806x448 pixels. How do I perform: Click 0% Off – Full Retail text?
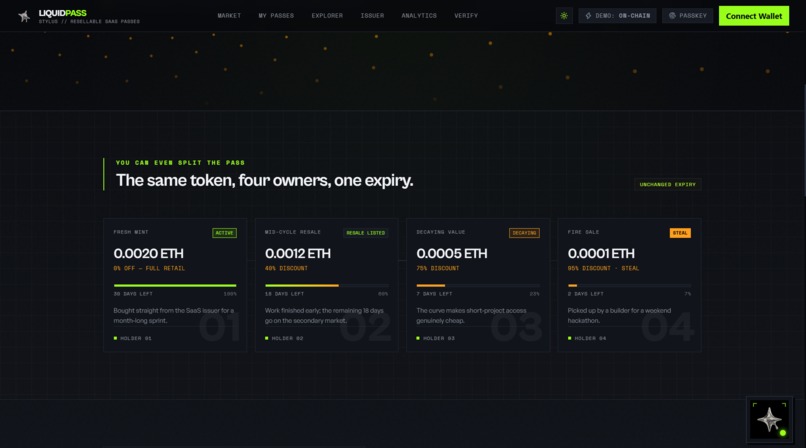[x=149, y=268]
